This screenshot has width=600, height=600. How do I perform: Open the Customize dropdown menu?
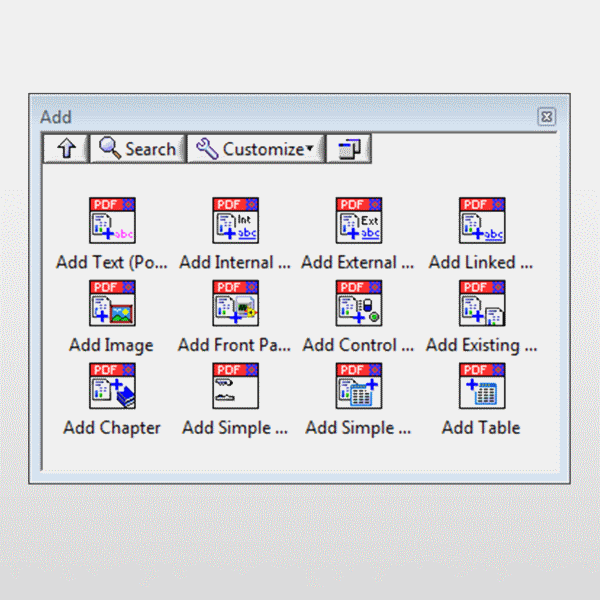coord(256,148)
